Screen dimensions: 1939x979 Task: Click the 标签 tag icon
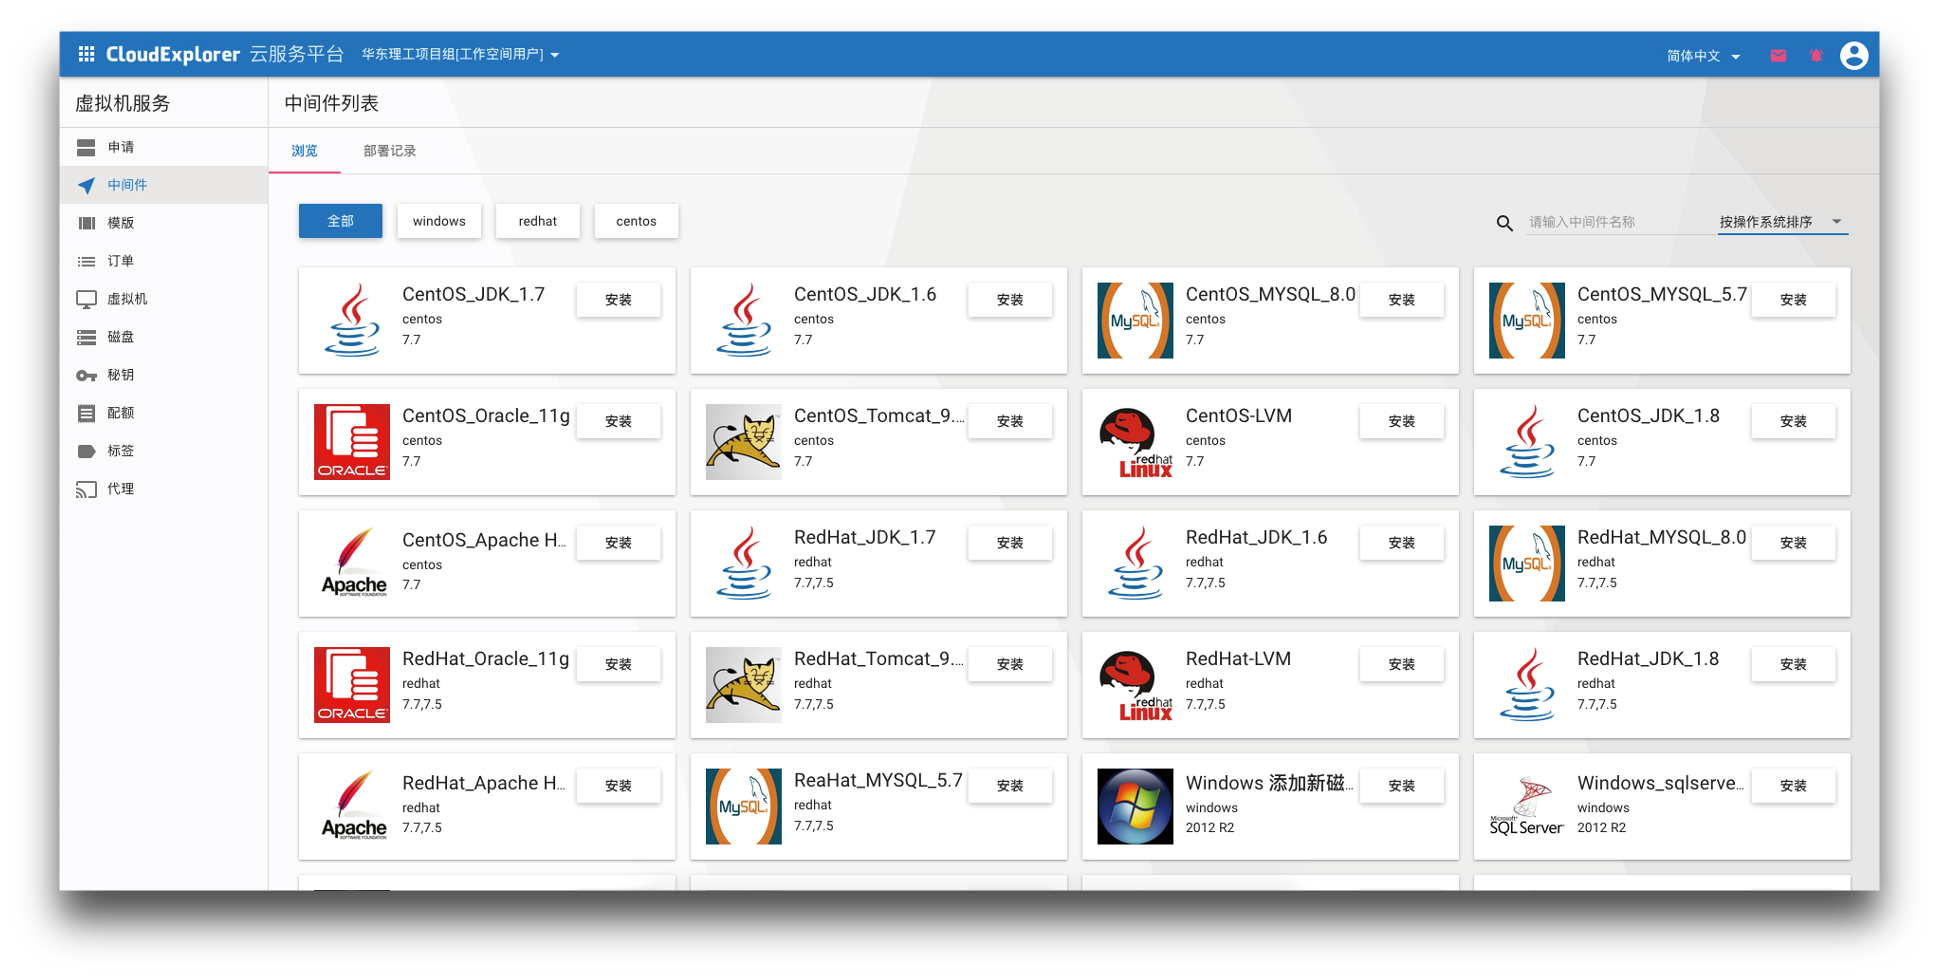point(86,451)
